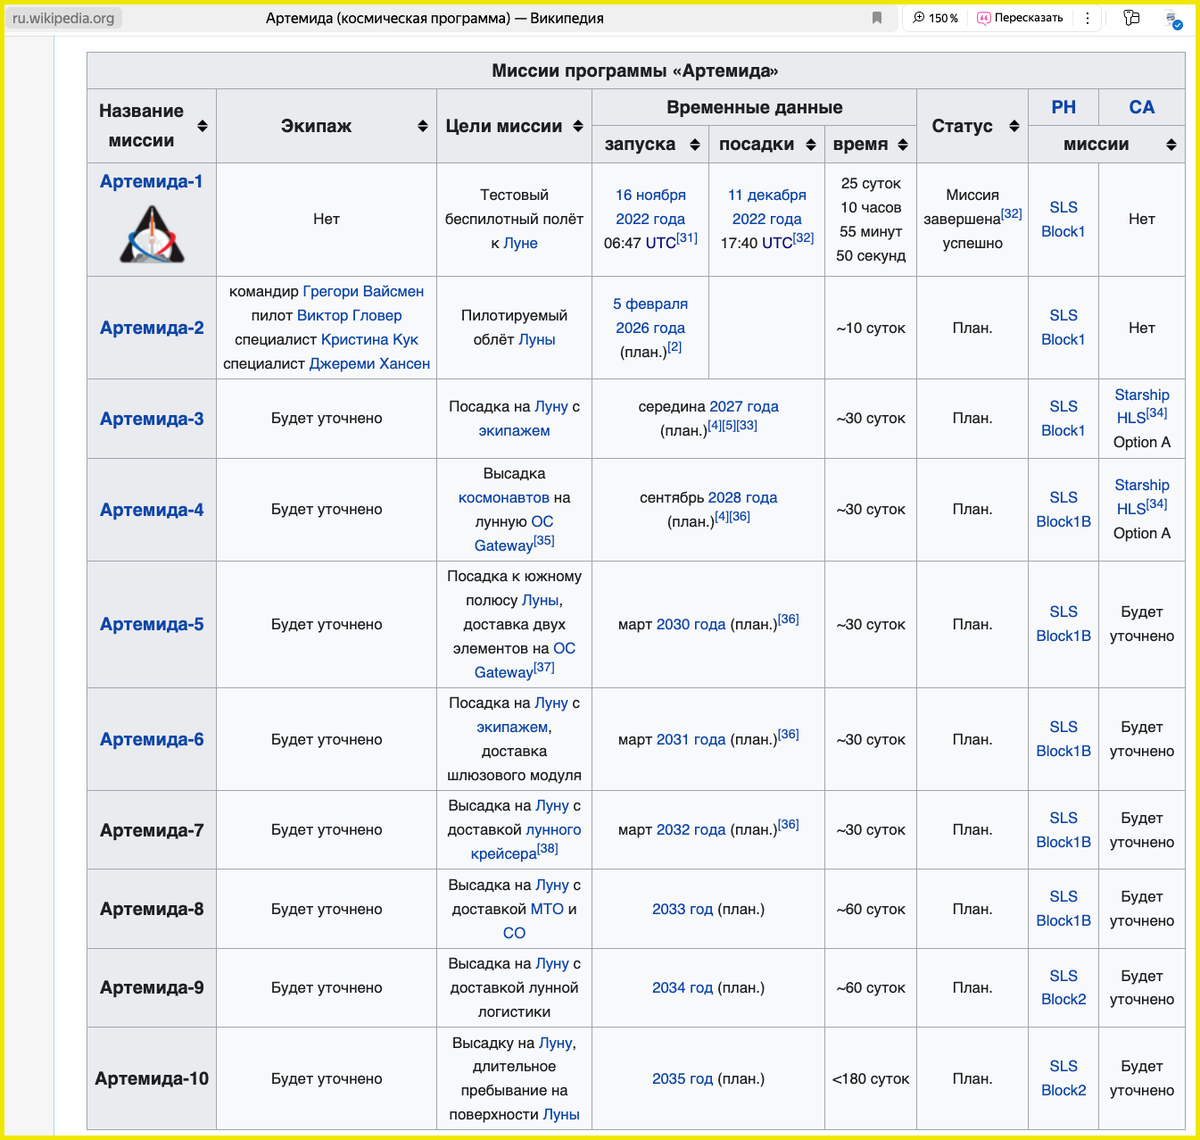Open SLS Block2 link in Artemis-10 row
1200x1140 pixels.
pyautogui.click(x=1063, y=1078)
